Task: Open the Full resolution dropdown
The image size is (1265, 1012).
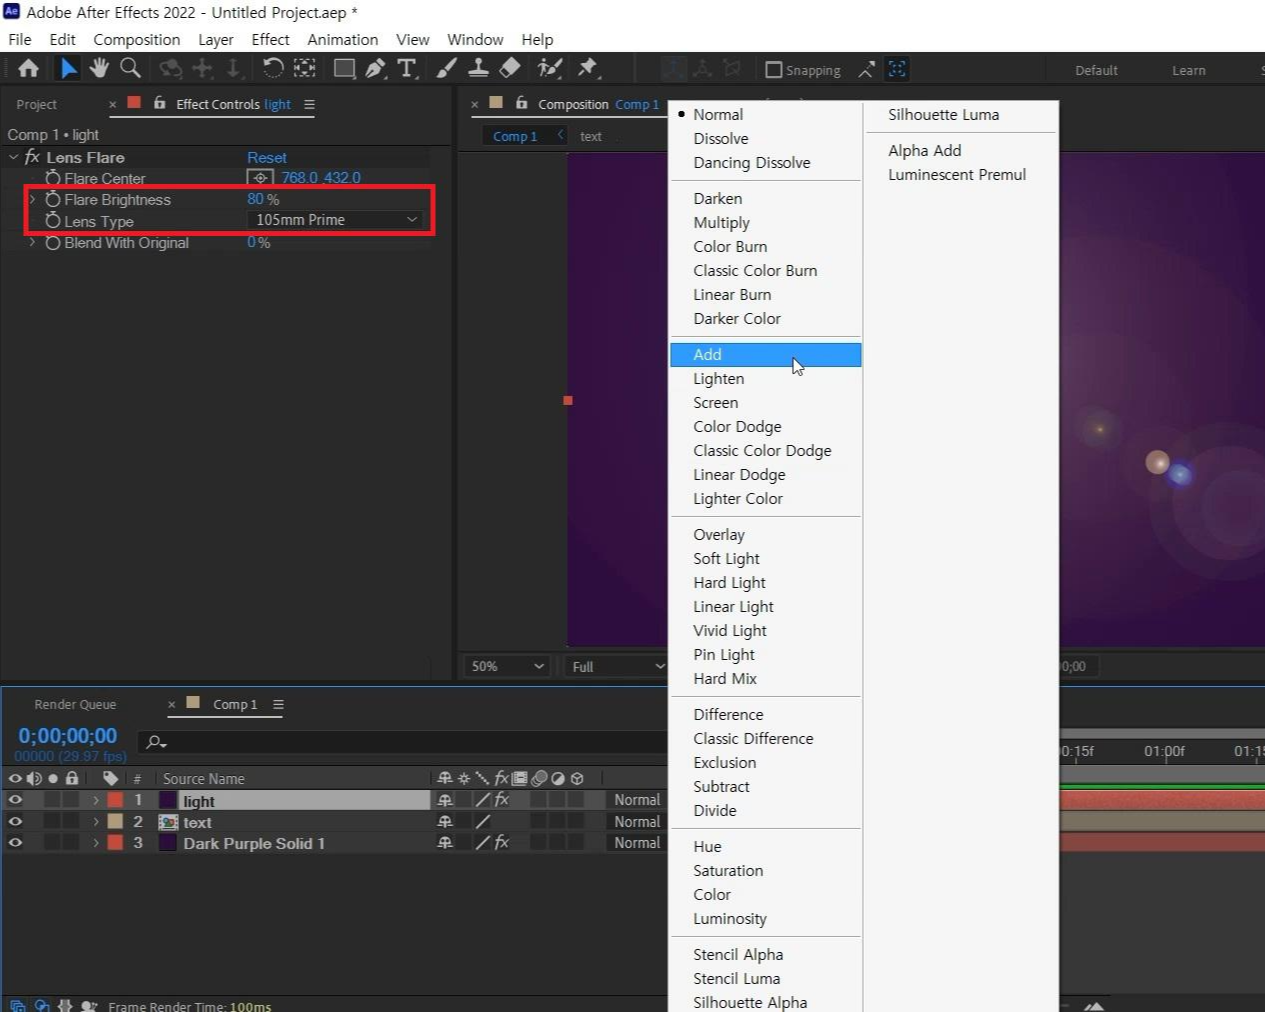Action: coord(616,666)
